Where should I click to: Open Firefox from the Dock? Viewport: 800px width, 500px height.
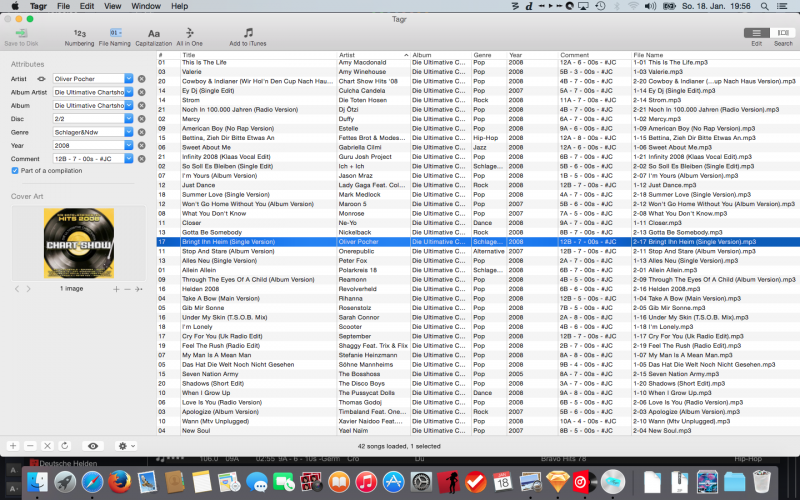click(119, 482)
